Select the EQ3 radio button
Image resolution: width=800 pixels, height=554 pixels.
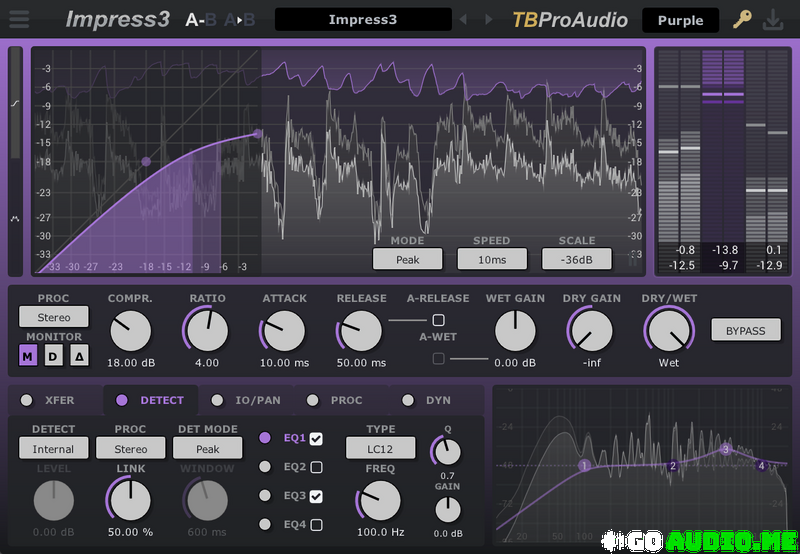265,495
